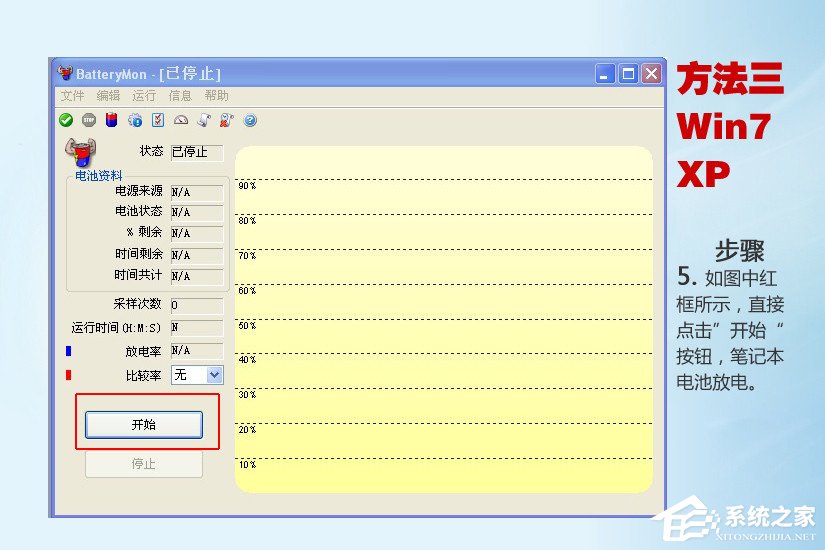Image resolution: width=825 pixels, height=550 pixels.
Task: Click the 状态 field showing 已停止
Action: click(x=197, y=152)
